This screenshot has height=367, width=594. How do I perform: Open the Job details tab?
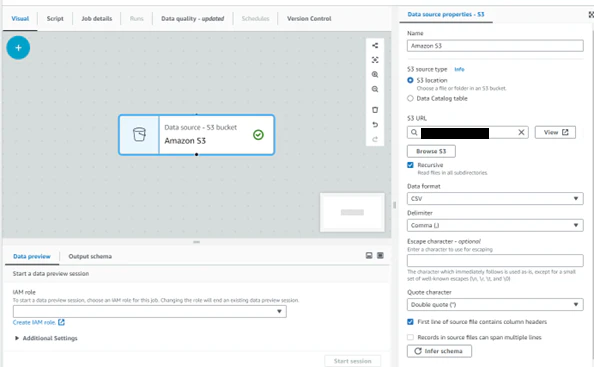(97, 19)
